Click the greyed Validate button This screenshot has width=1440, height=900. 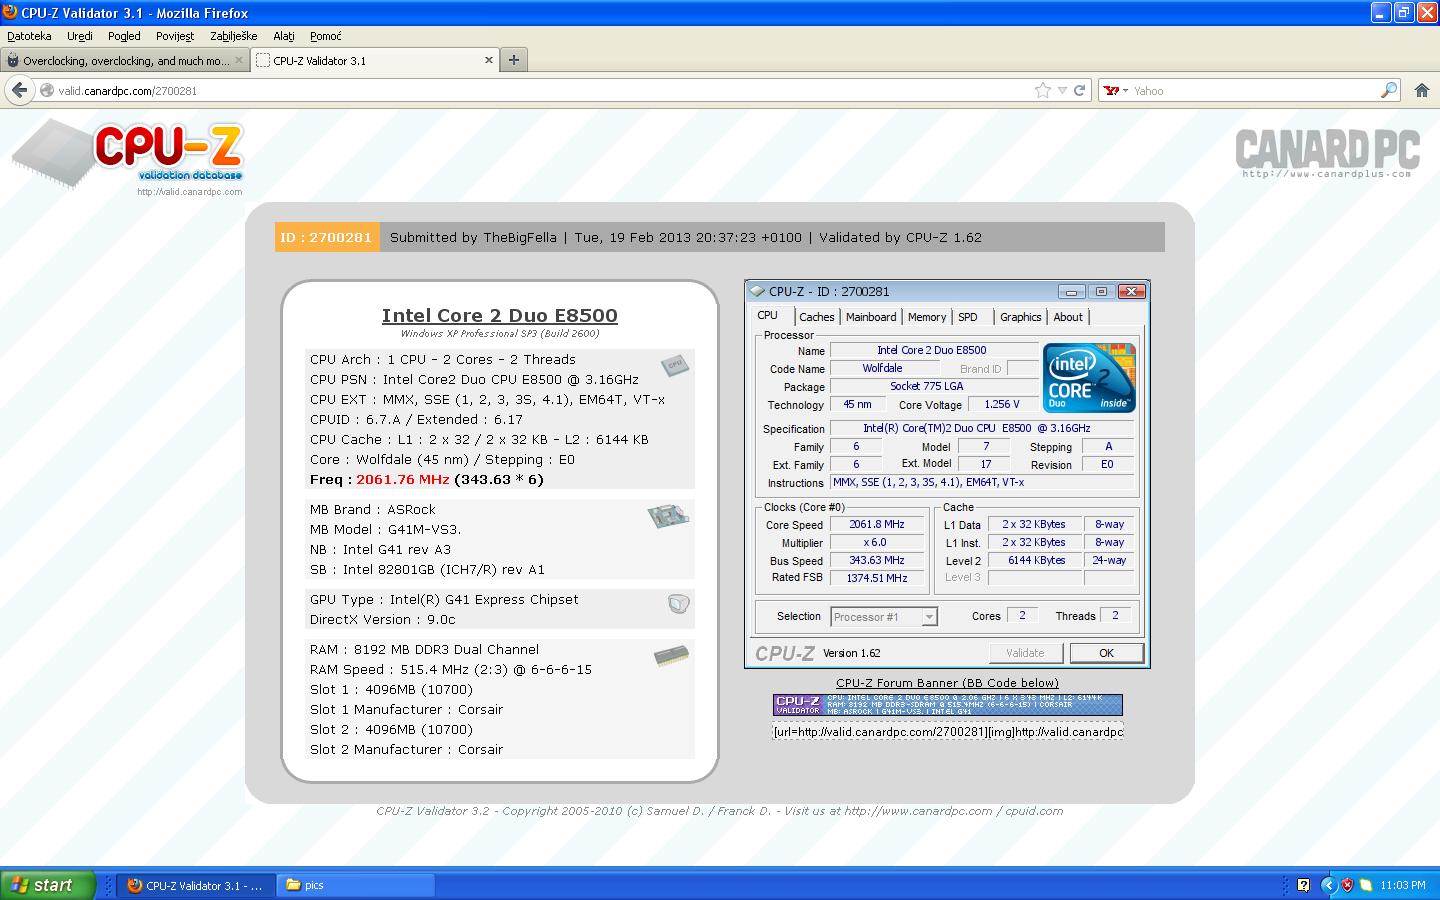1025,653
